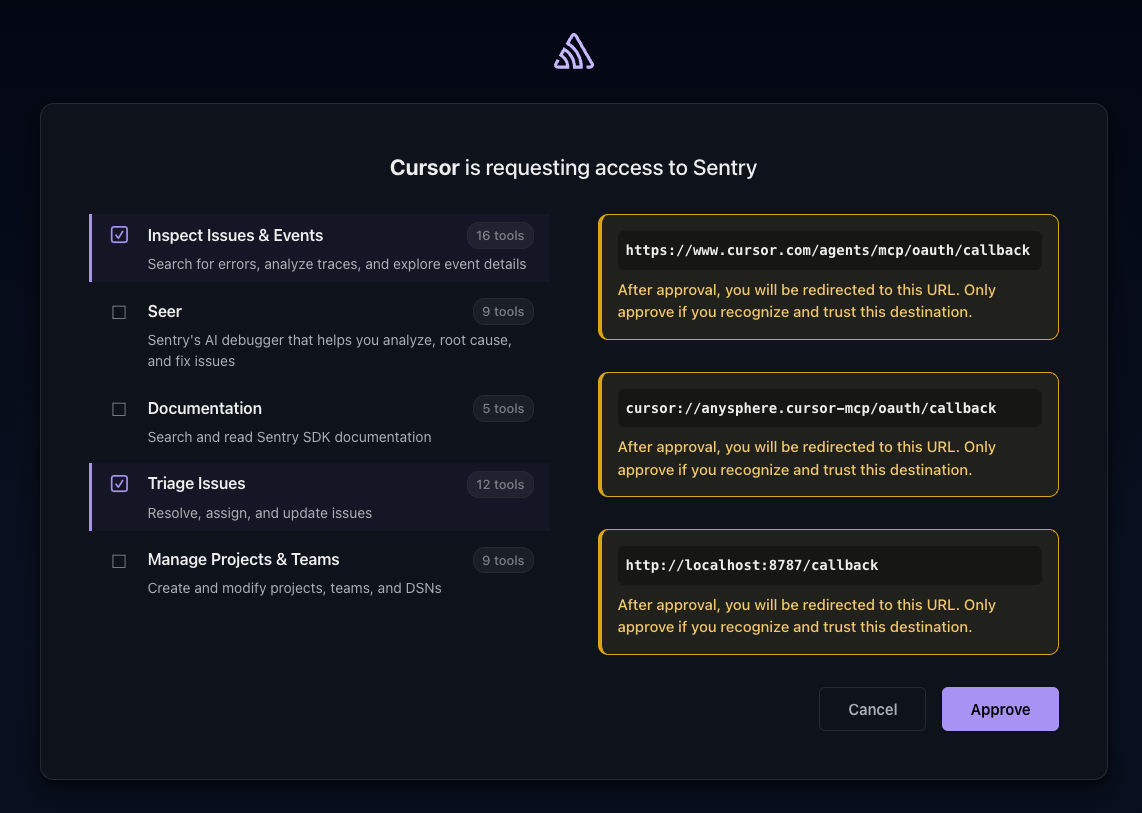Click the Triage Issues permission label
This screenshot has width=1142, height=813.
click(196, 483)
